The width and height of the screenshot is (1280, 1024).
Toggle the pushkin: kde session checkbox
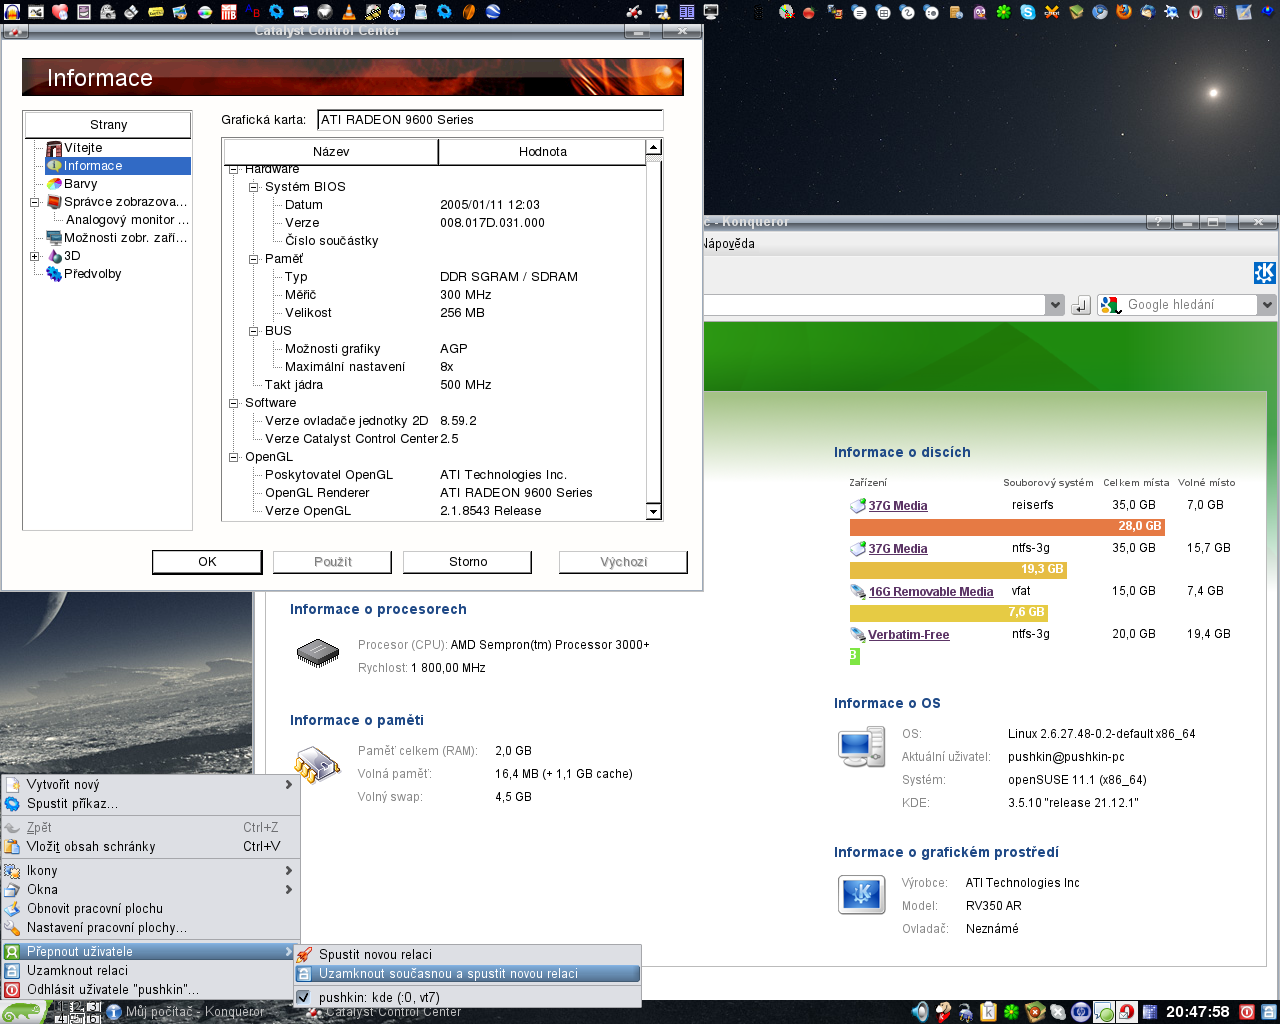click(304, 997)
